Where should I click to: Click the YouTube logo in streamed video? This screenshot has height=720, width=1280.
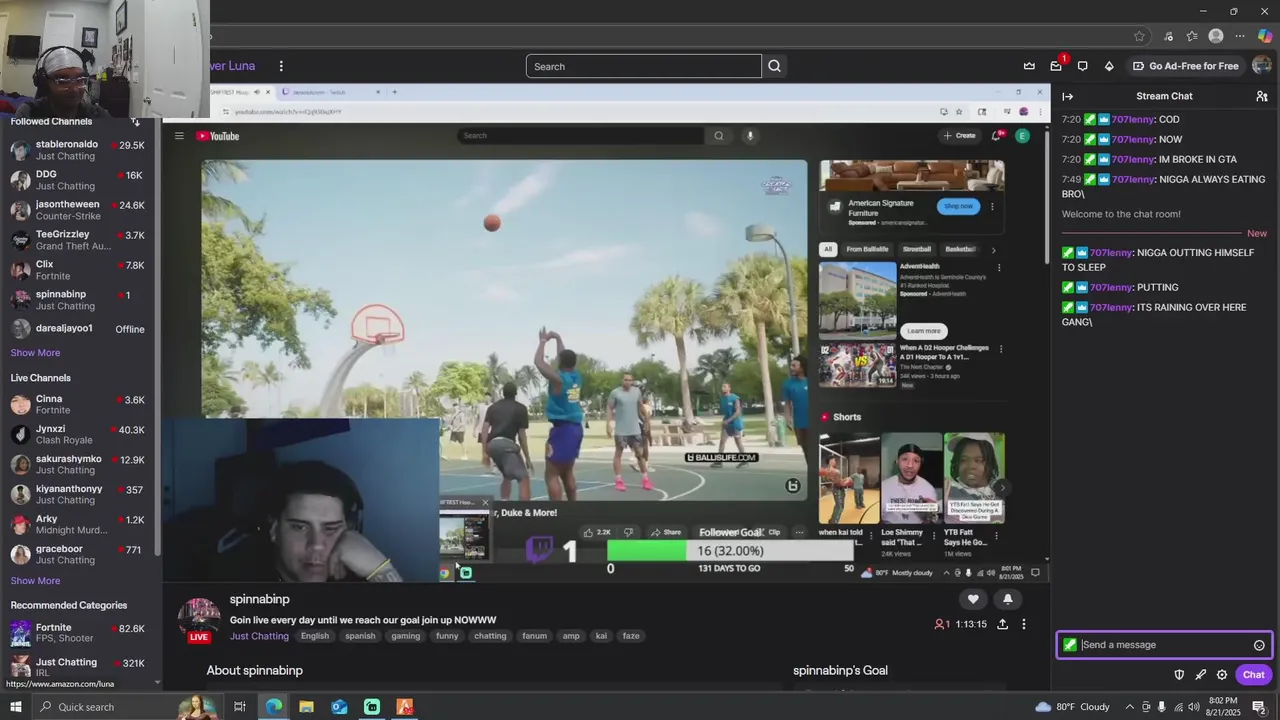218,136
